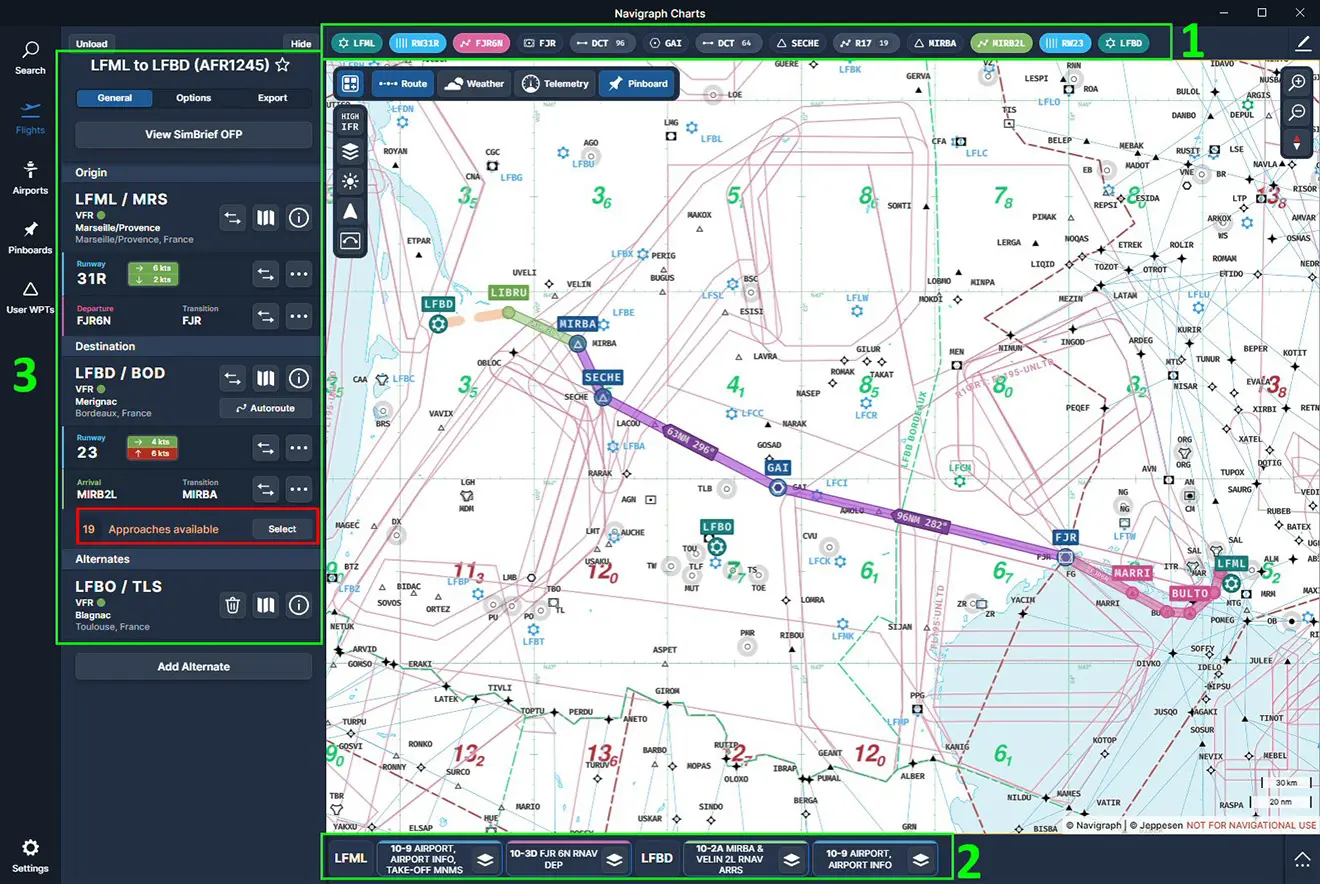Open the map dashboard grid icon
This screenshot has width=1320, height=884.
tap(350, 84)
